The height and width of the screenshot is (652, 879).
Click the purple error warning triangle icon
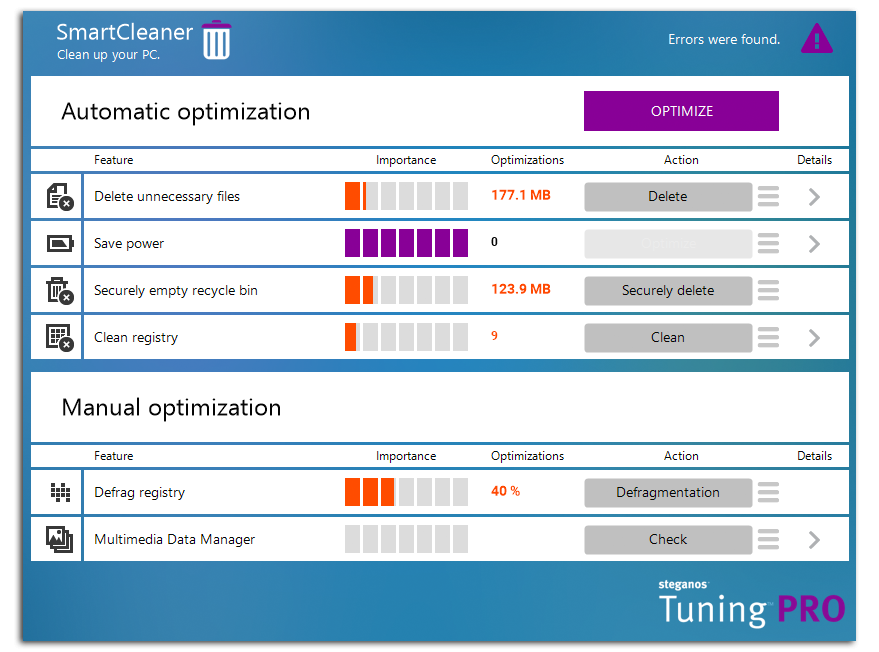[816, 38]
